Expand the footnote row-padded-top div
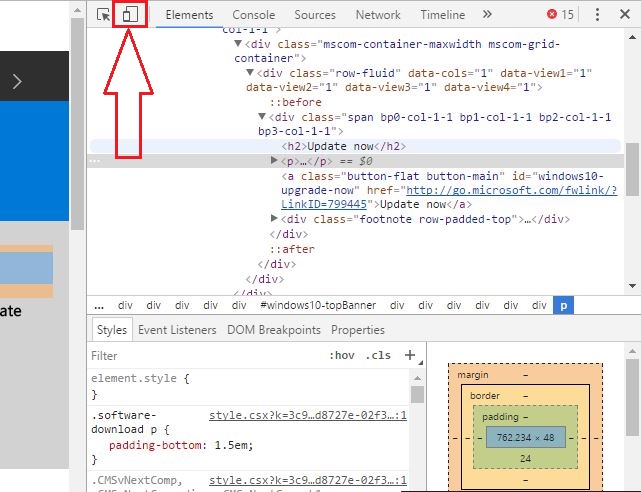The height and width of the screenshot is (492, 641). point(276,219)
